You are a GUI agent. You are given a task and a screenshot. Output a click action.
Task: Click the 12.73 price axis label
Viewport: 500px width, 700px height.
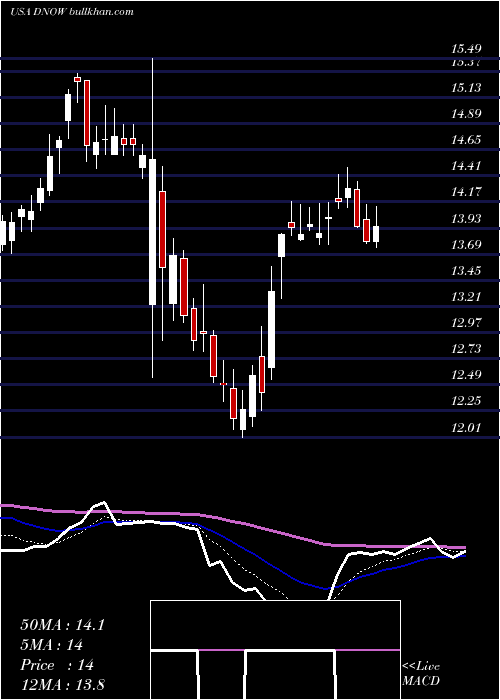coord(467,349)
